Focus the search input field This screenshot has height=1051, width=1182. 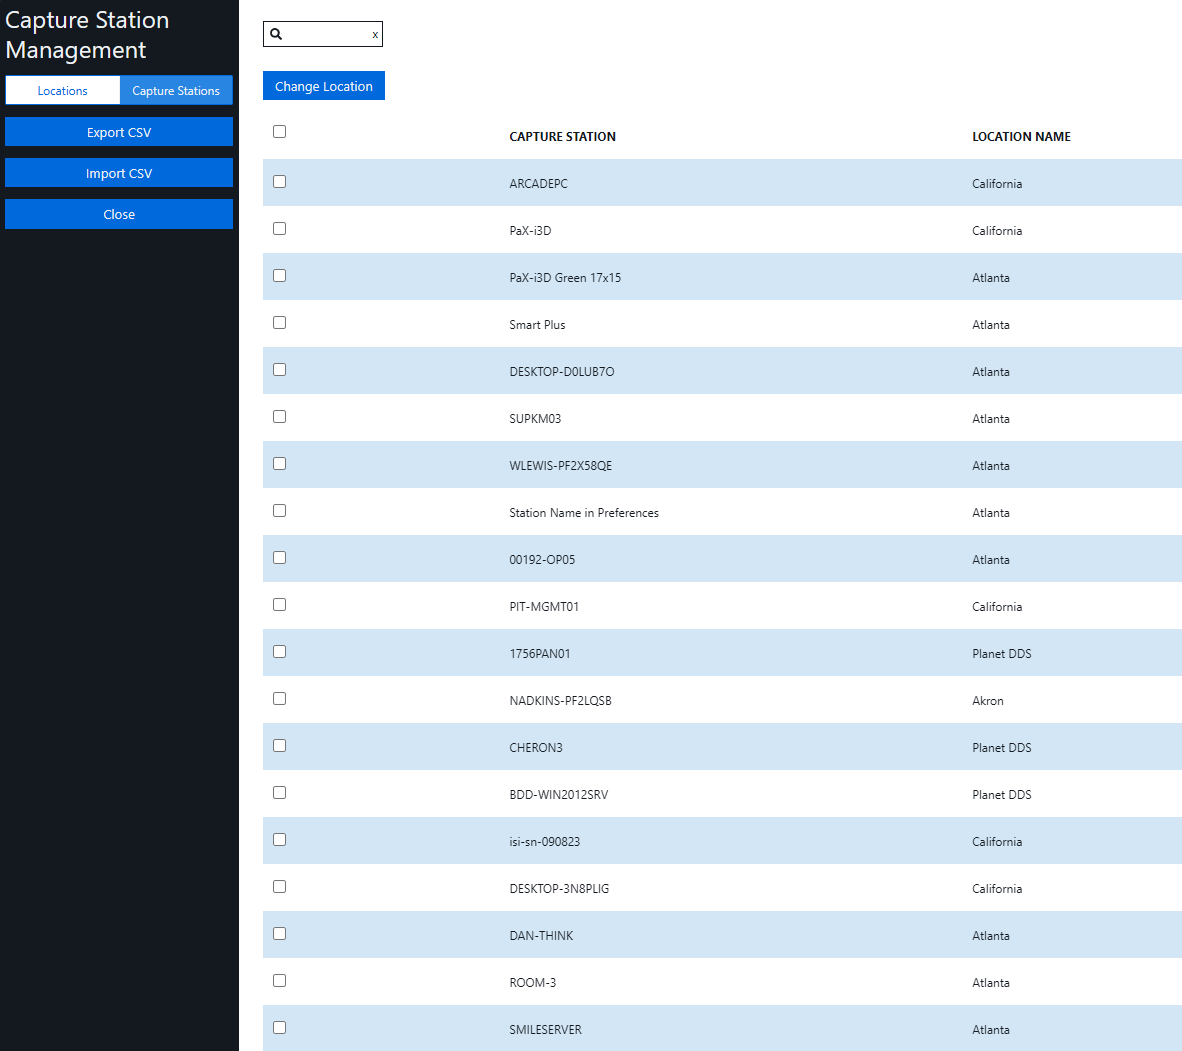323,34
